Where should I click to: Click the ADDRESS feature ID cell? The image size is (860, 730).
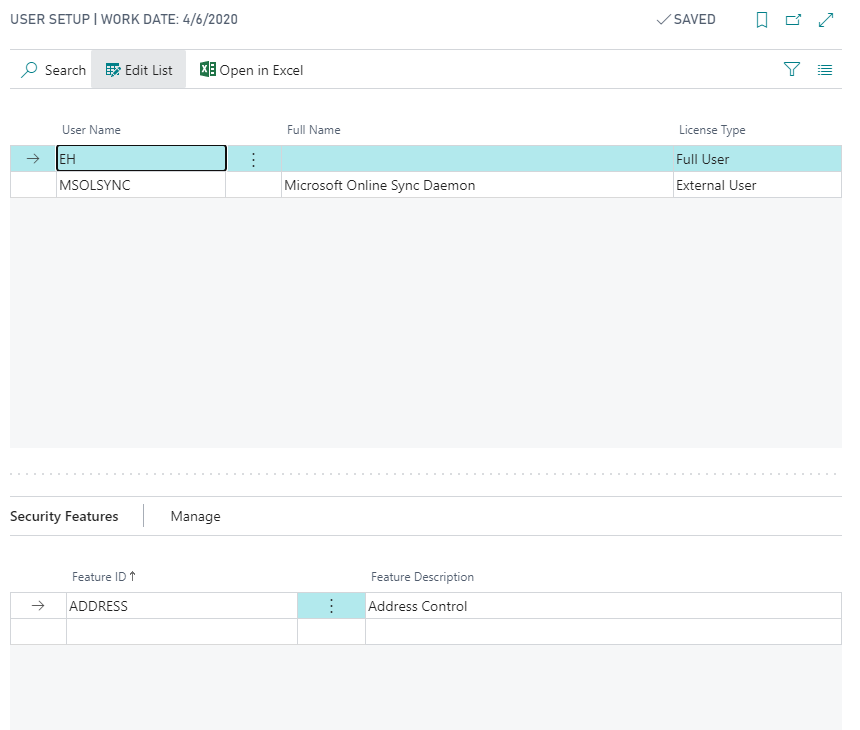click(x=182, y=606)
